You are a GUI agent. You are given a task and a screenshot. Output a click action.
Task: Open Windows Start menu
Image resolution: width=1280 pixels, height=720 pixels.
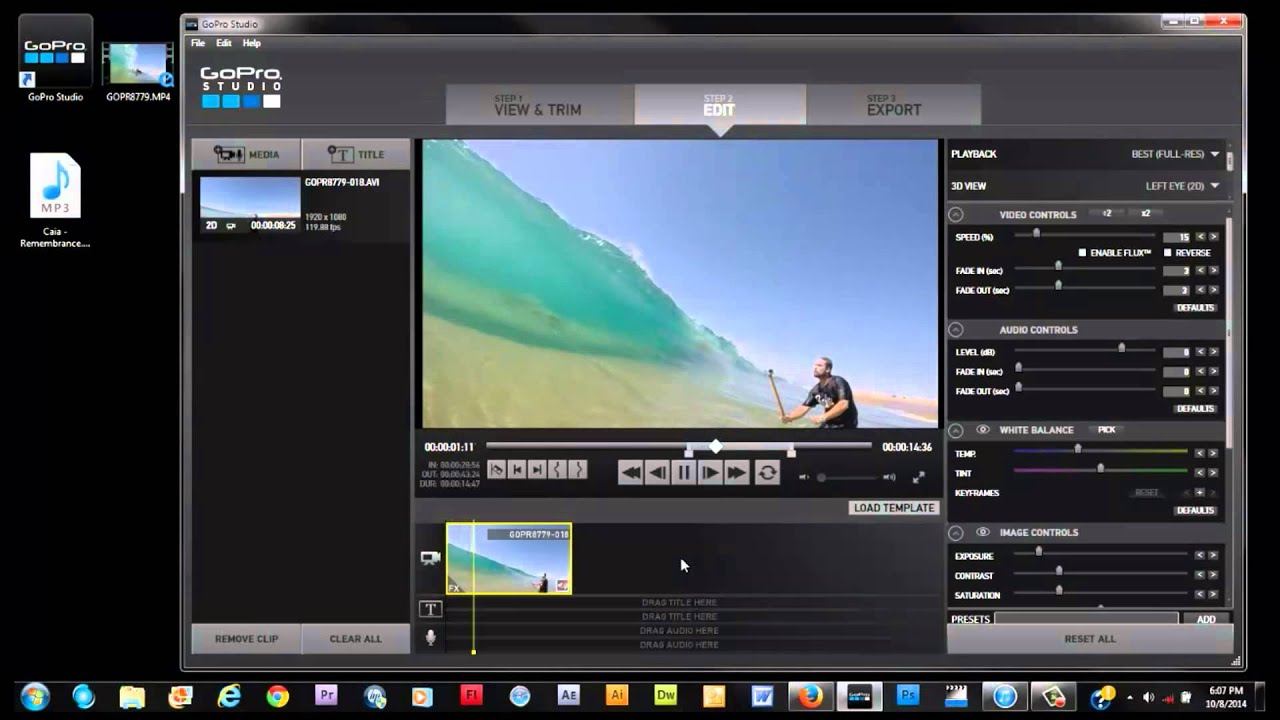(x=35, y=696)
